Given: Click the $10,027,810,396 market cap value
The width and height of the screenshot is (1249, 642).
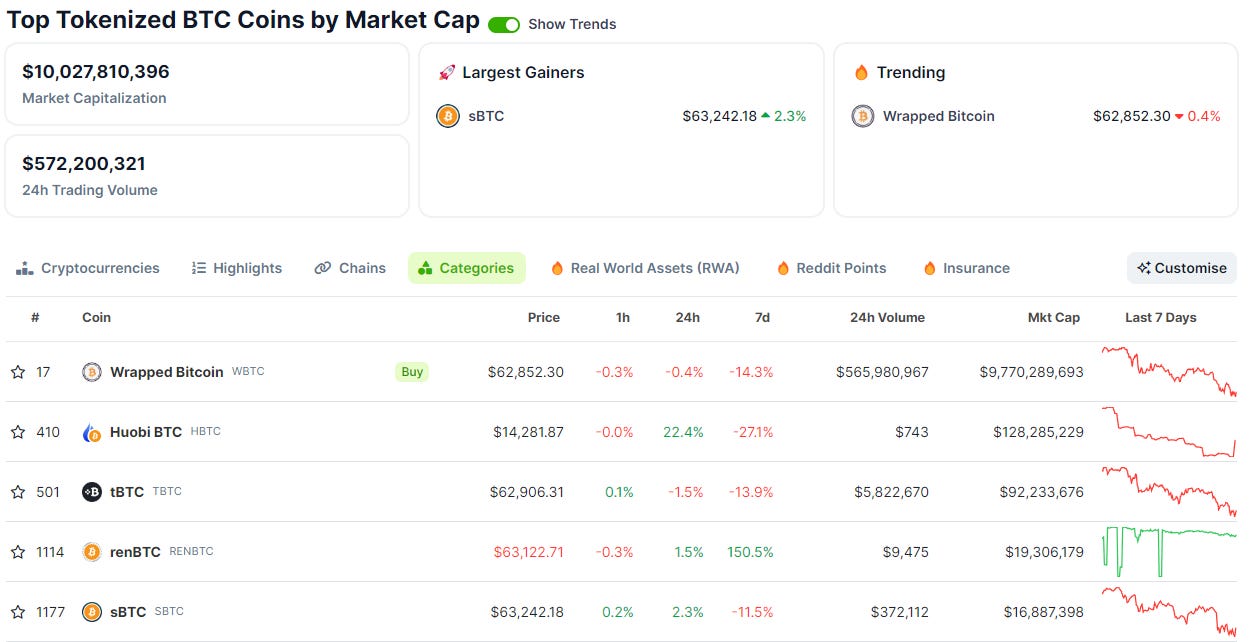Looking at the screenshot, I should click(96, 72).
